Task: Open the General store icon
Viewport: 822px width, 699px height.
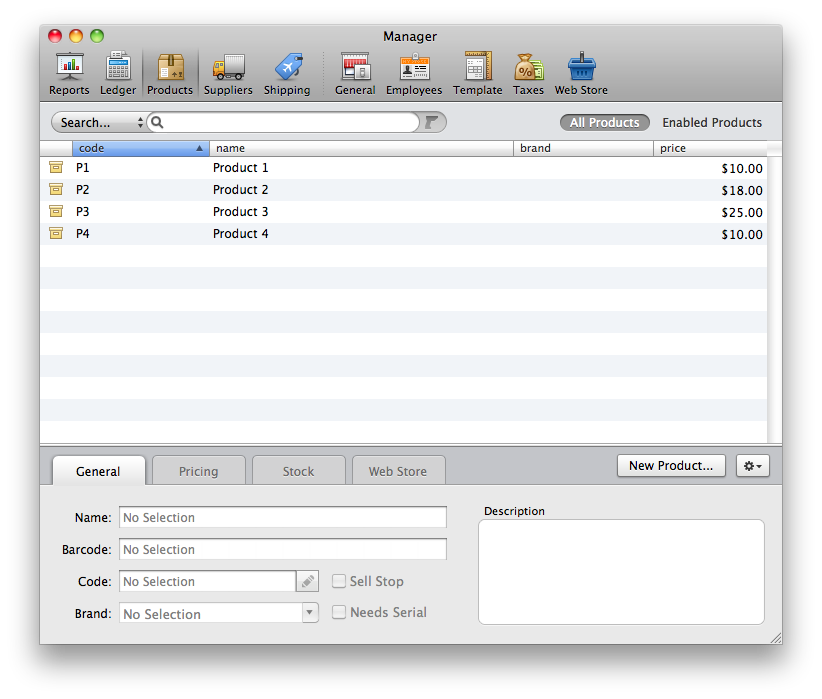Action: [x=355, y=73]
